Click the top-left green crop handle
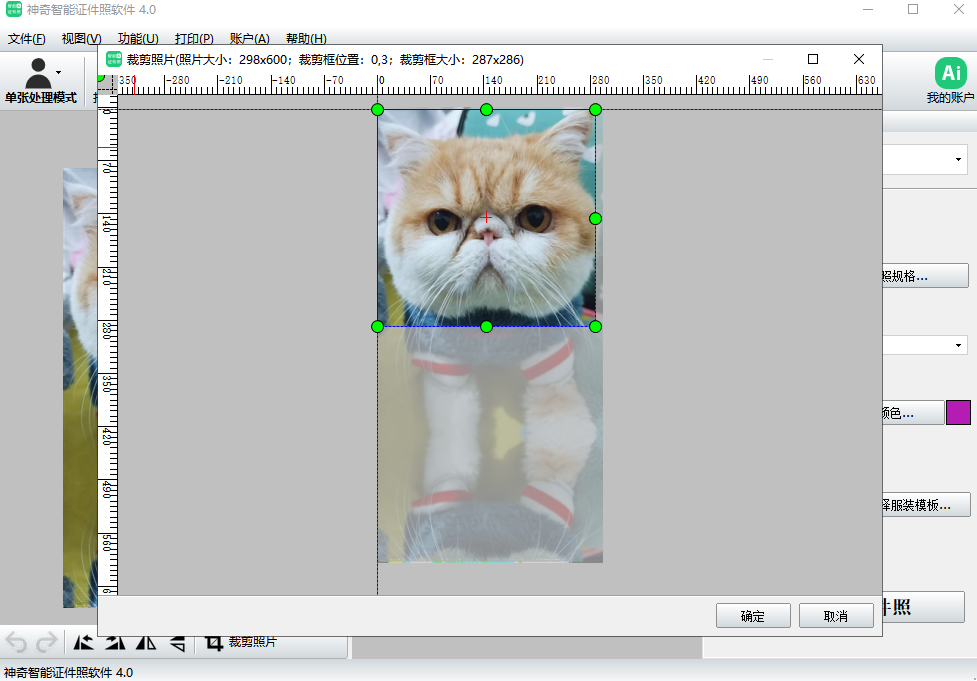The width and height of the screenshot is (977, 681). [377, 109]
